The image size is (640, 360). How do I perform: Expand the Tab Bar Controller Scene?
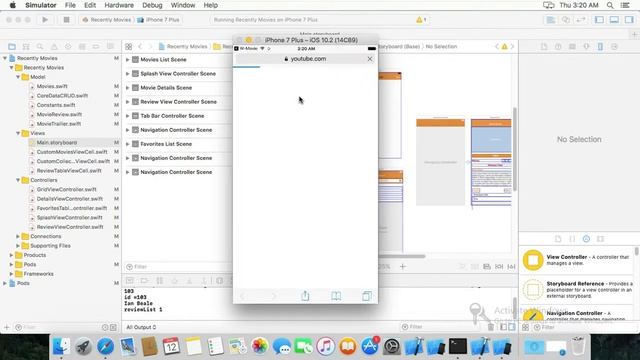click(127, 116)
